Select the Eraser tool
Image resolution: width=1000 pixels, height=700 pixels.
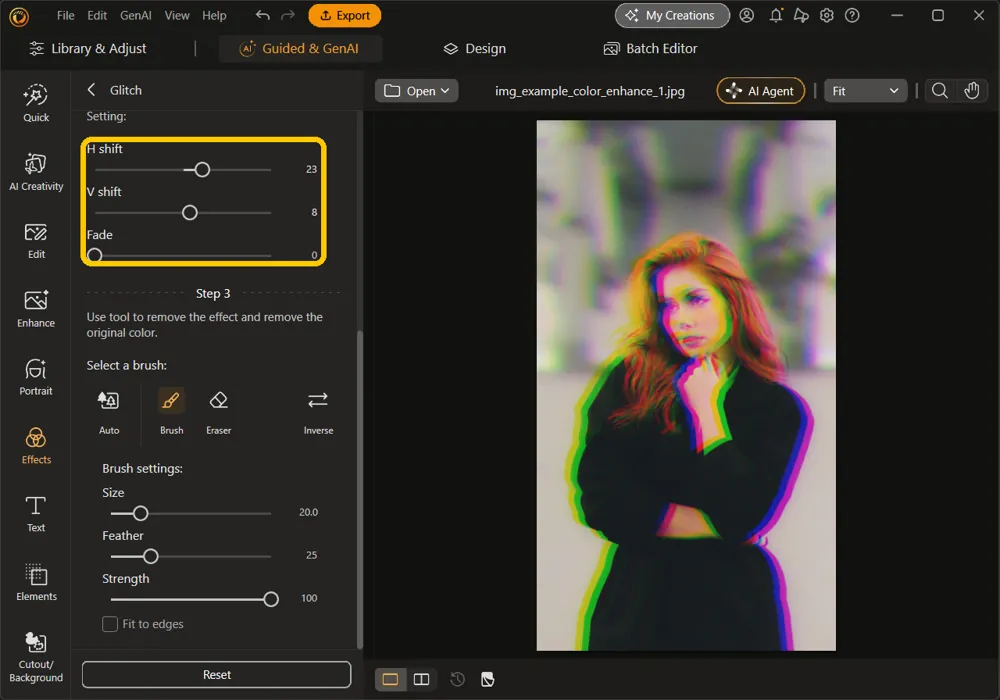218,412
